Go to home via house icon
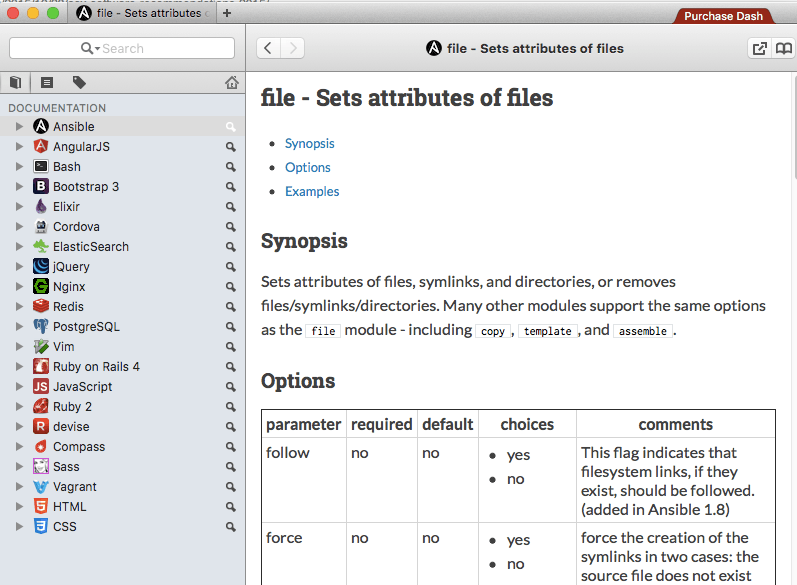This screenshot has width=797, height=585. point(232,82)
